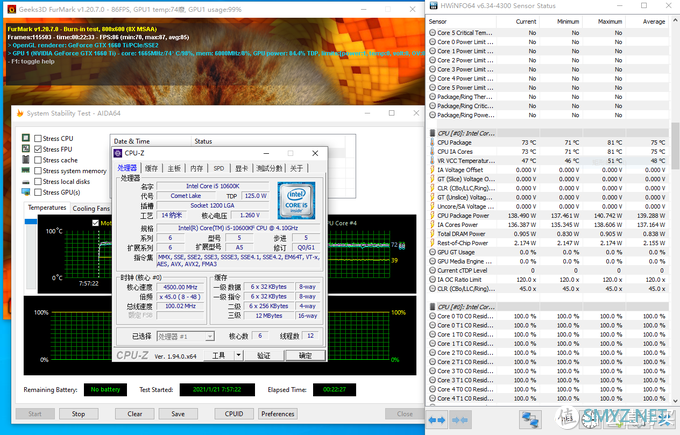Enable Stress system memory checkbox
Screen dimensions: 680x435
(x=38, y=171)
